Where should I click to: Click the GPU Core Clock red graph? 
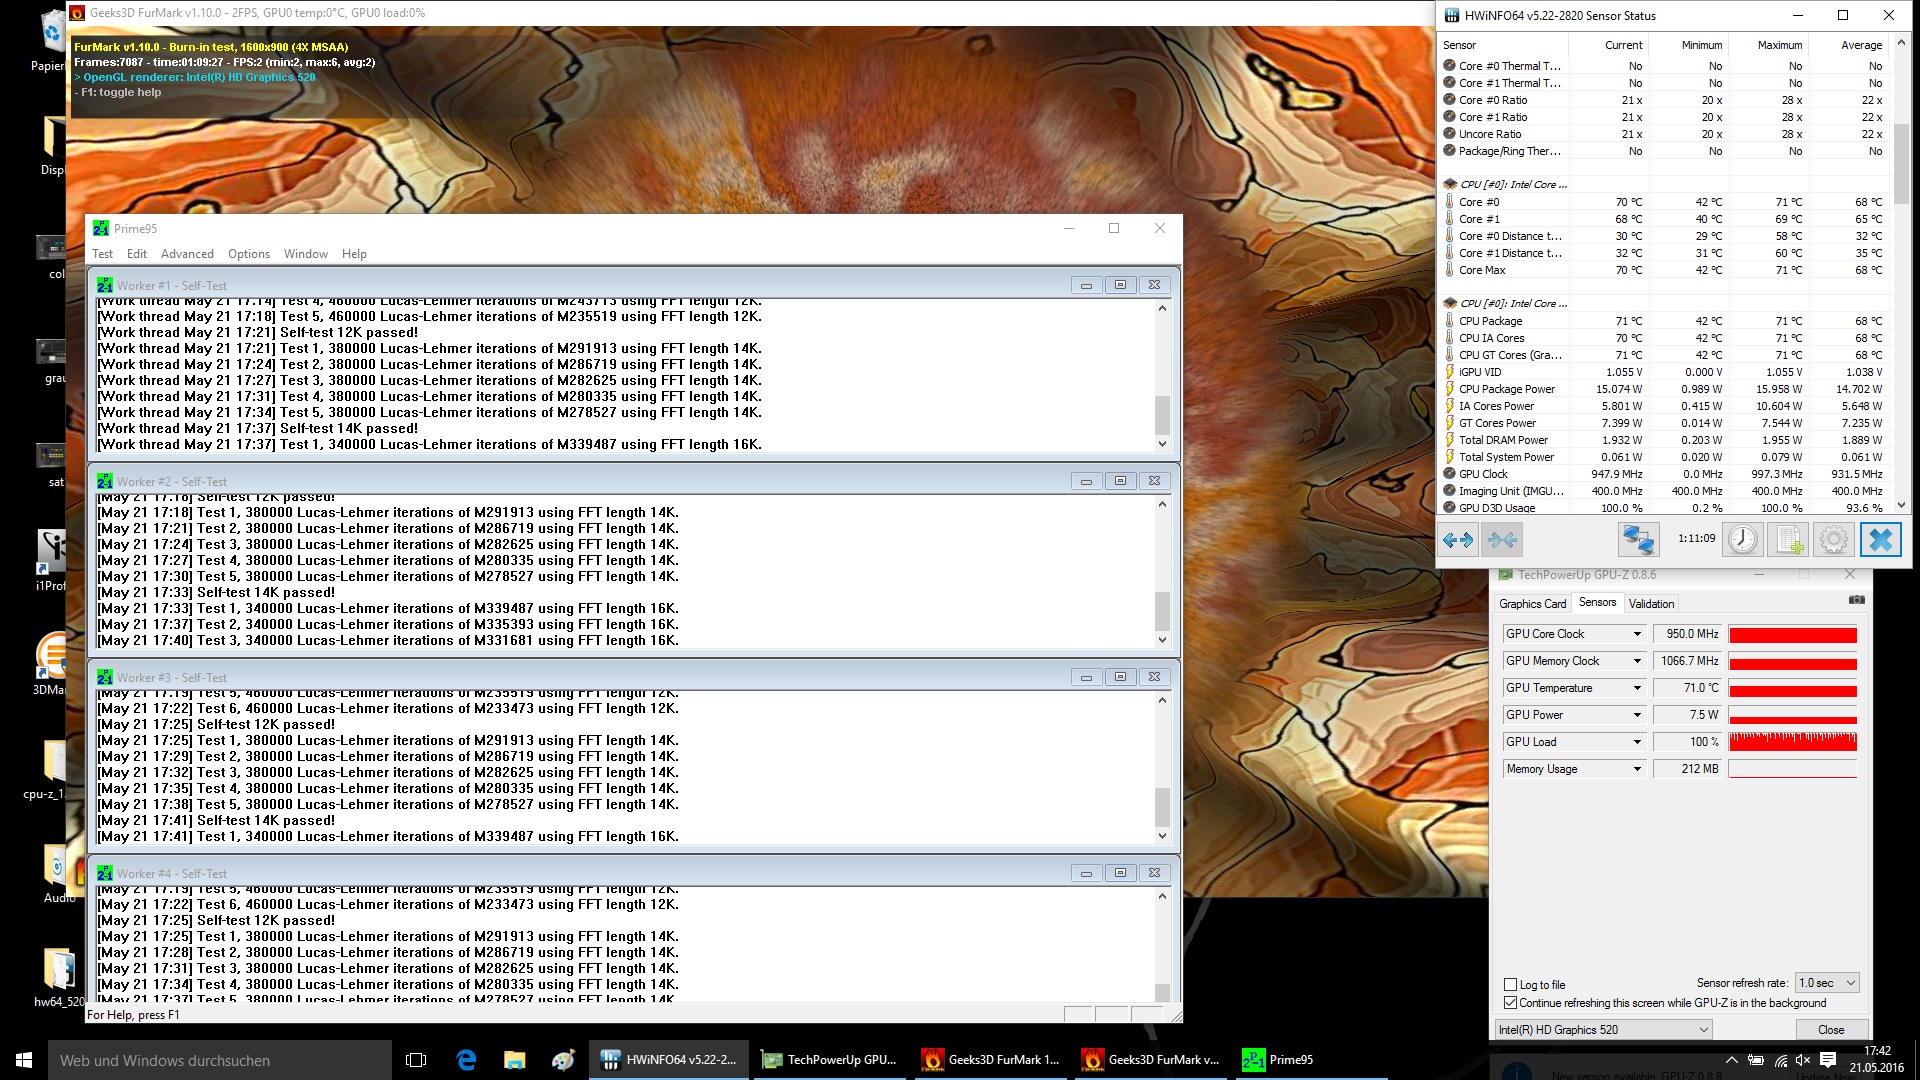pos(1792,634)
